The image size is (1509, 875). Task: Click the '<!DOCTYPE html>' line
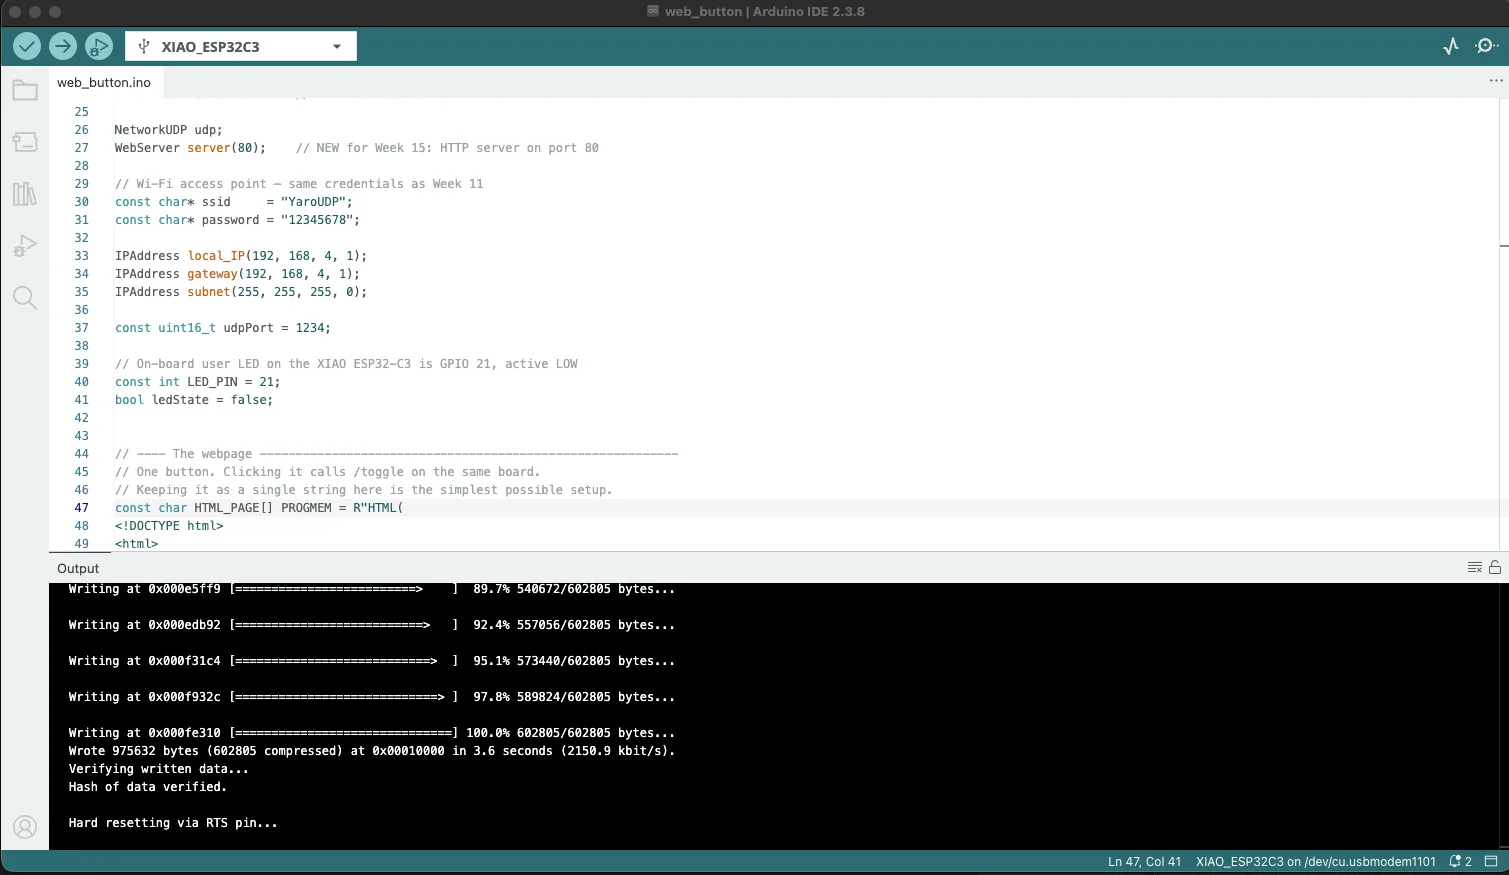click(169, 526)
